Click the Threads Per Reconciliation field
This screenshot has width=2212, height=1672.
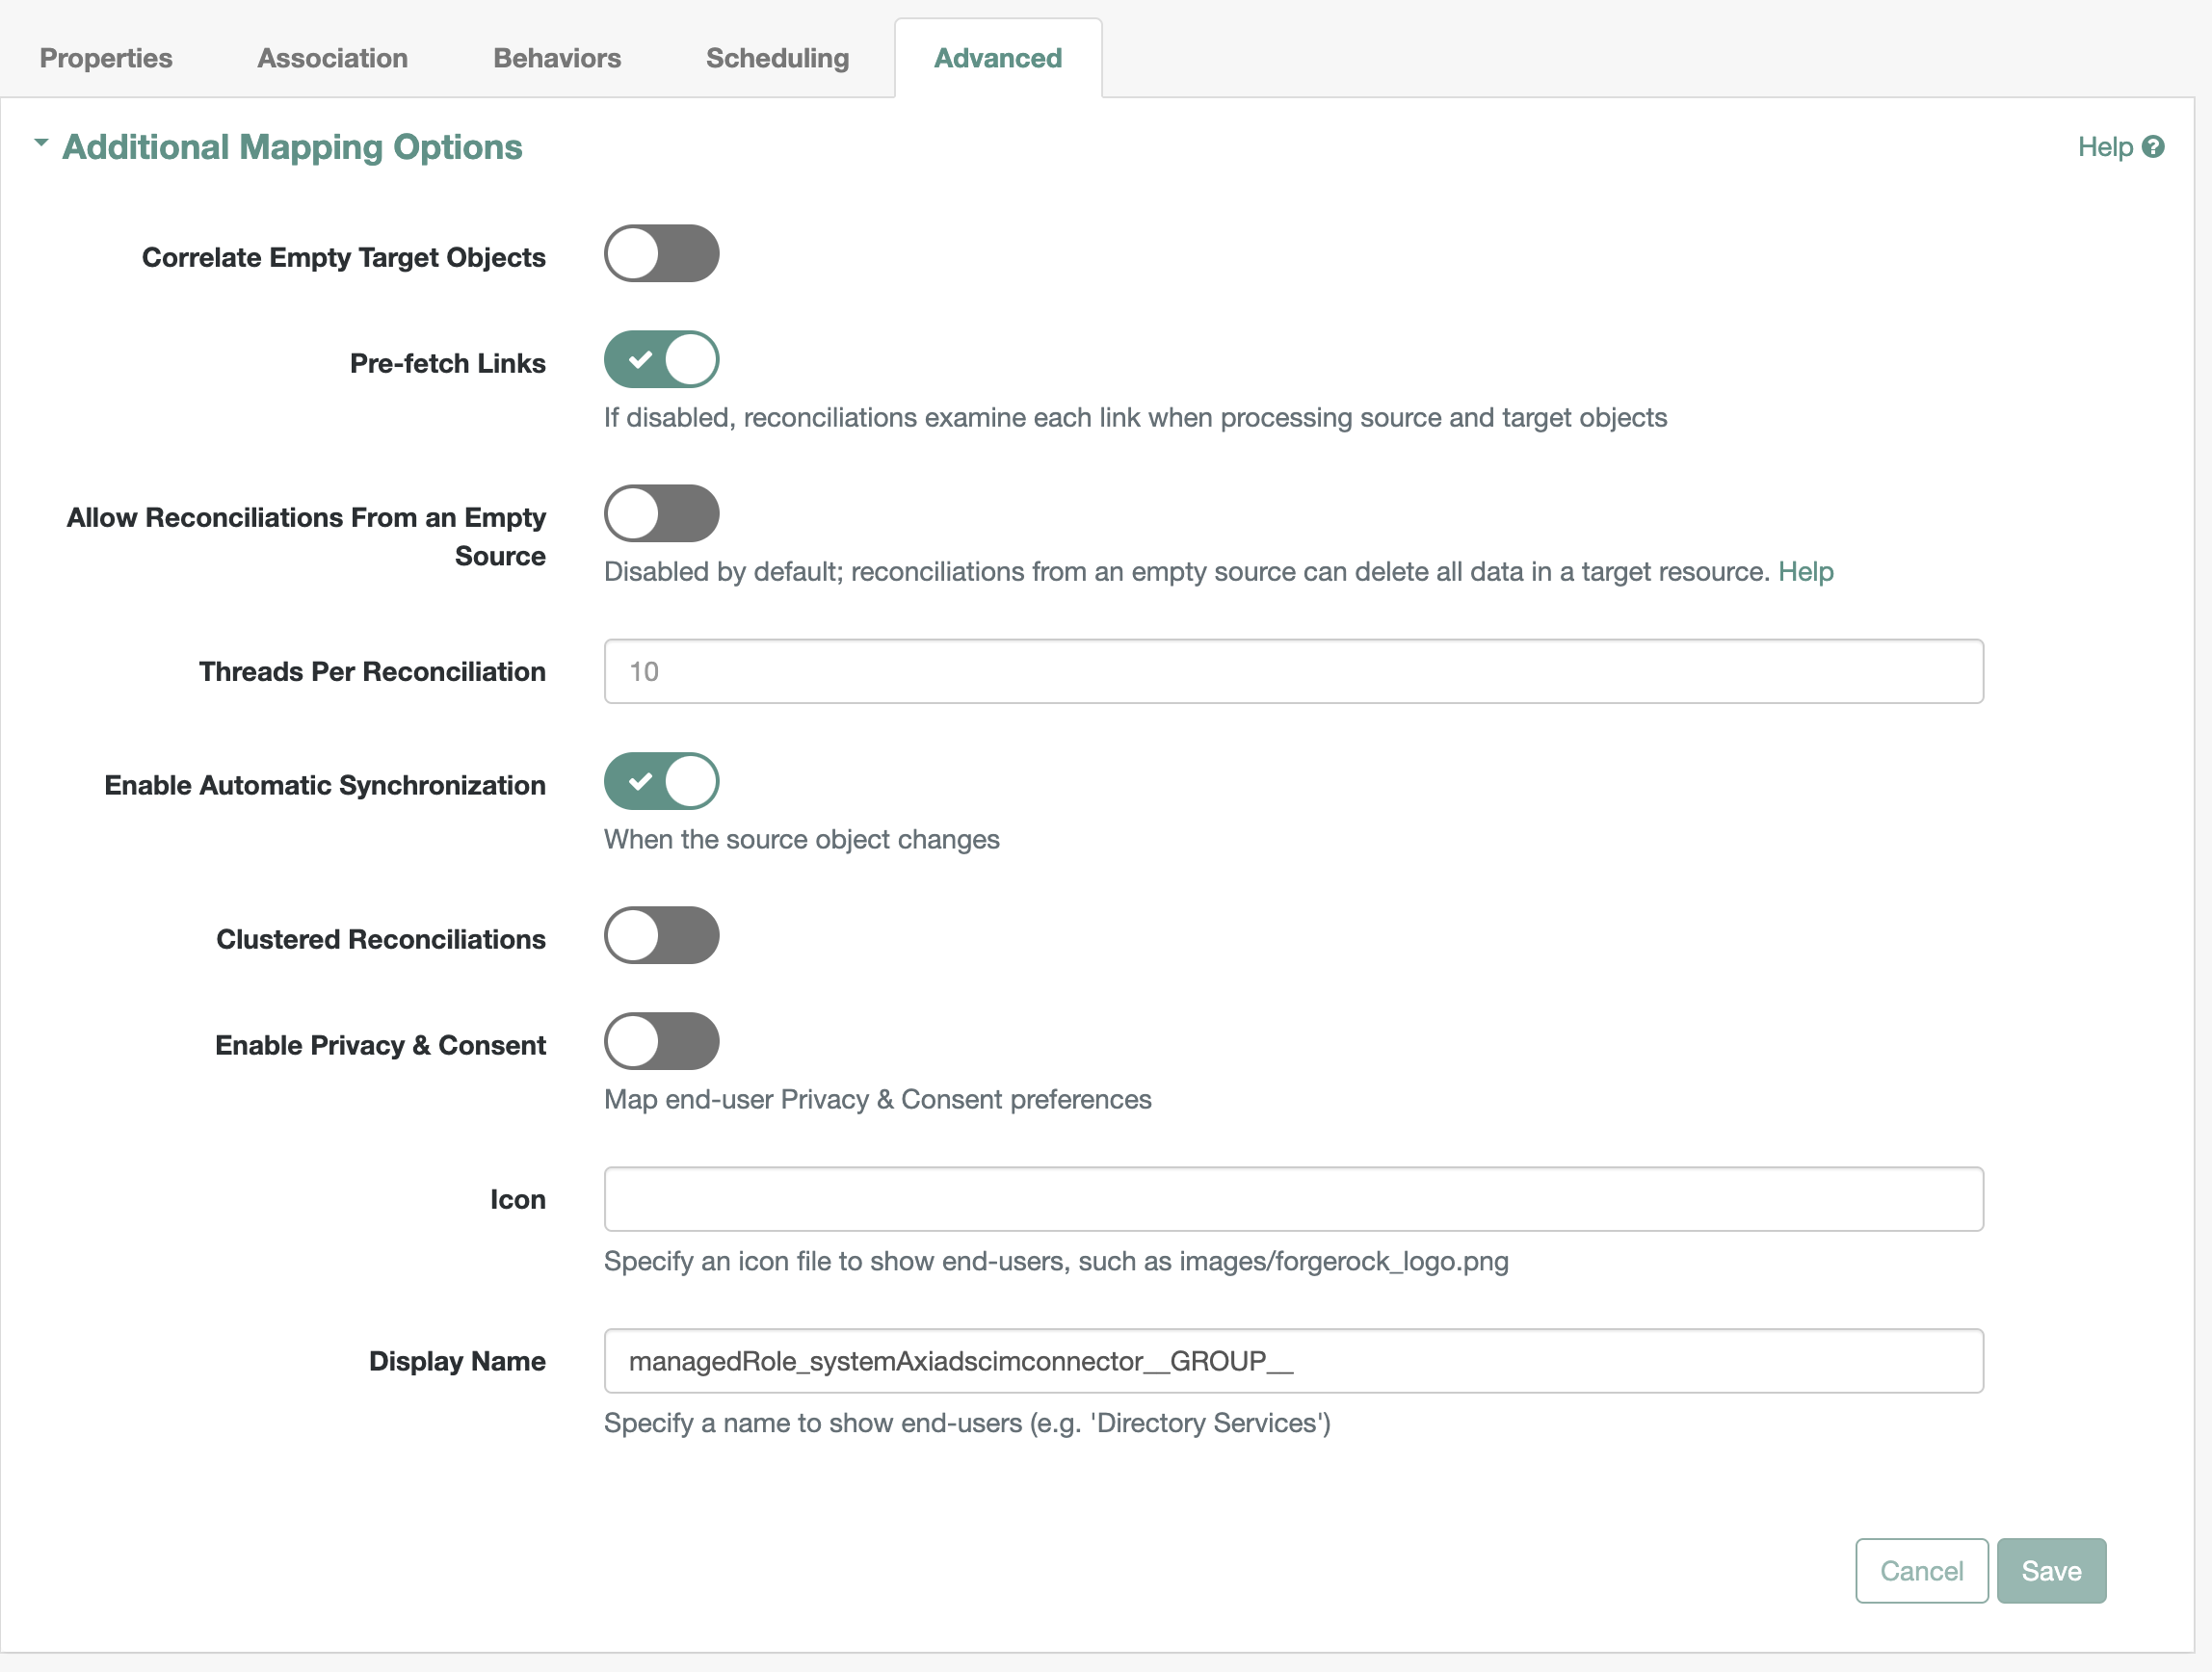[1293, 672]
